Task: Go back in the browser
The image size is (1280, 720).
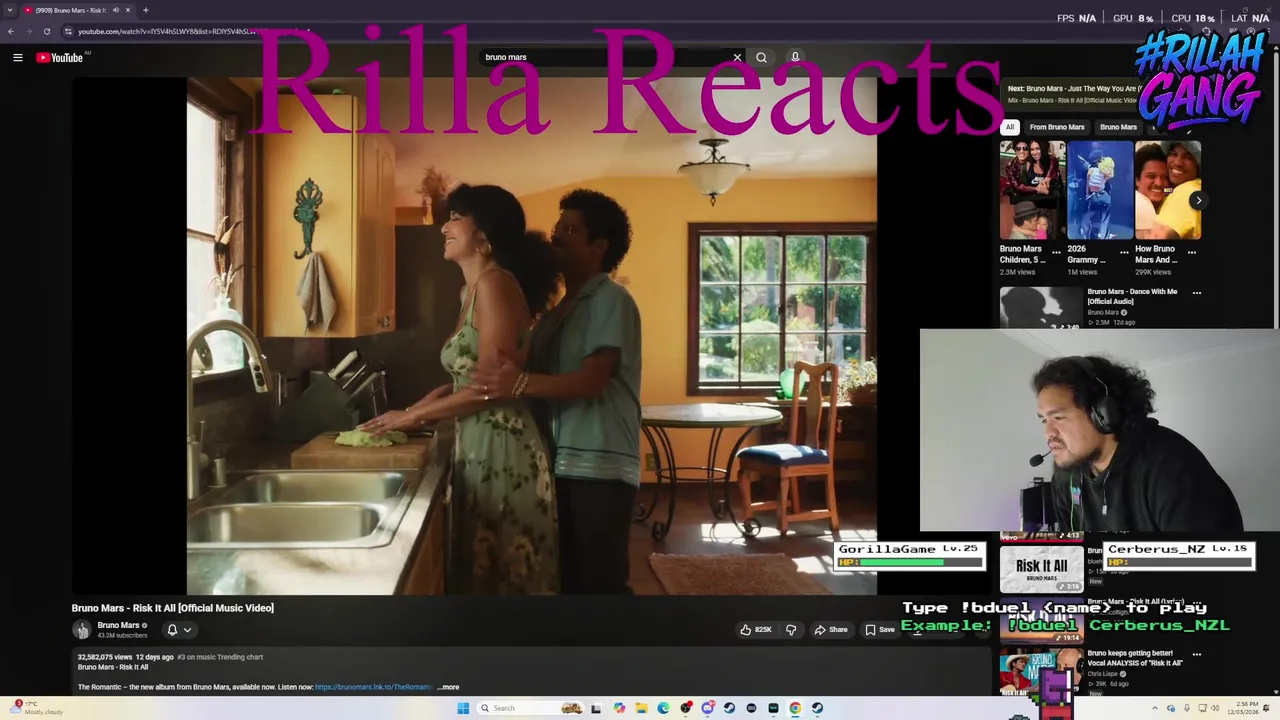Action: (x=11, y=31)
